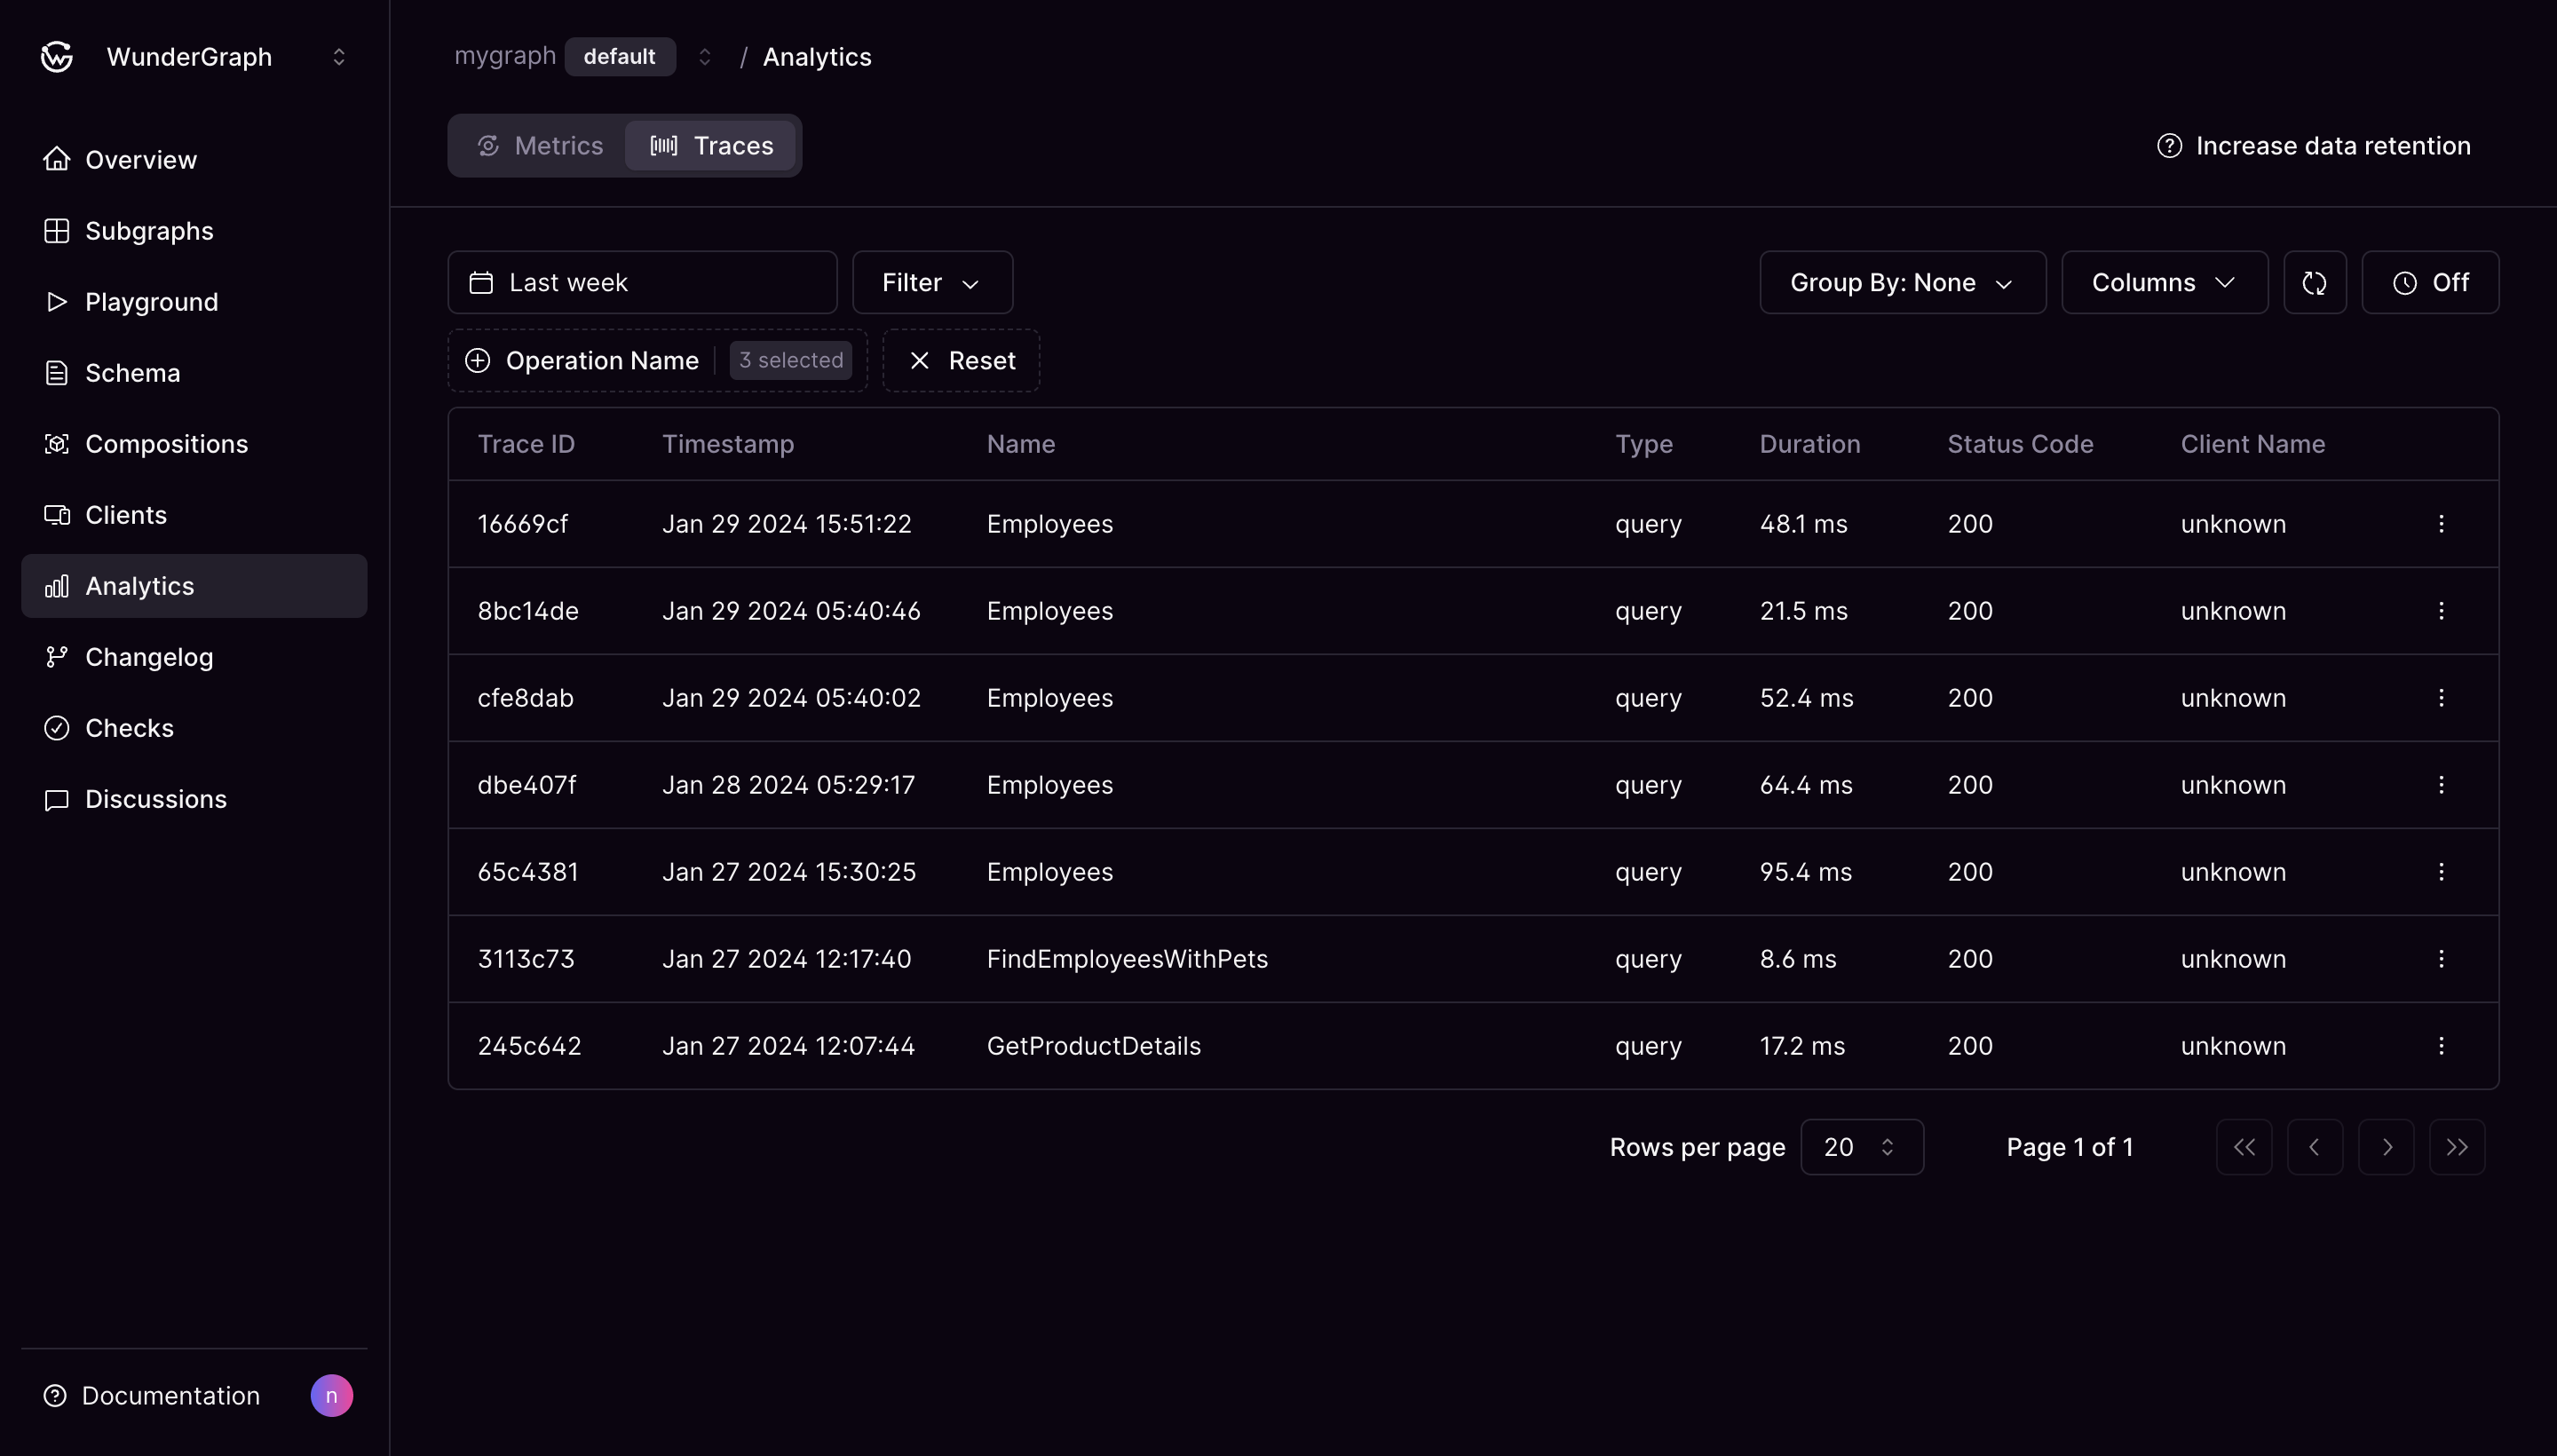
Task: Jump to the last page double-arrow
Action: tap(2456, 1147)
